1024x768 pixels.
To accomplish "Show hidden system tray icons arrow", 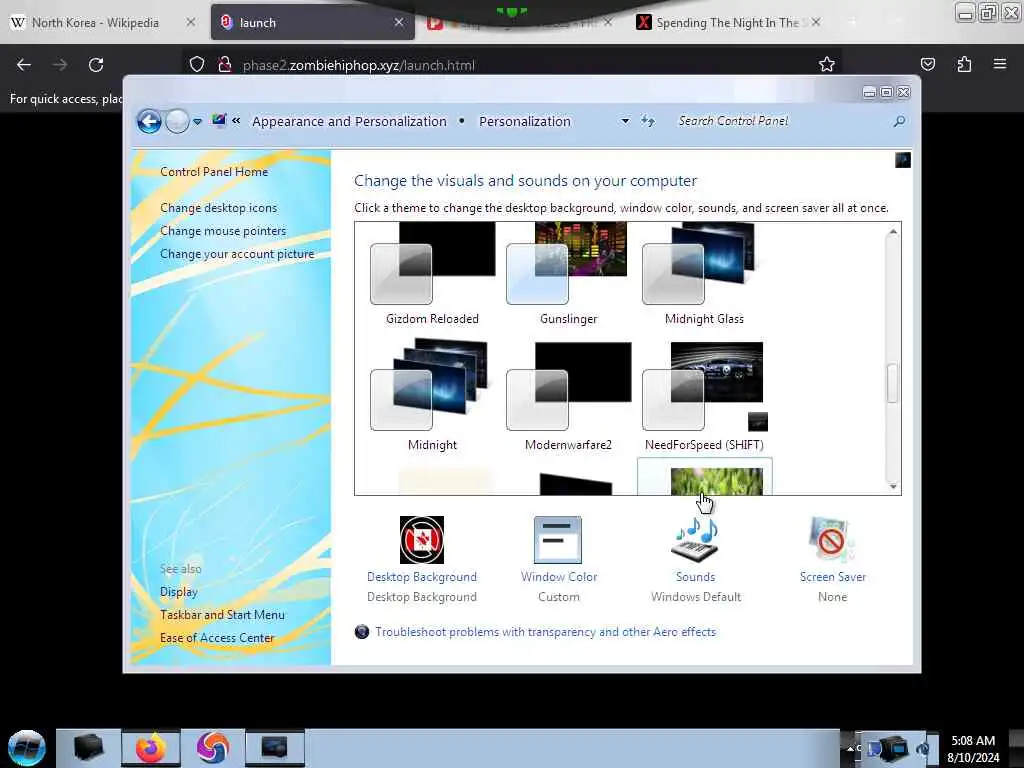I will (850, 748).
